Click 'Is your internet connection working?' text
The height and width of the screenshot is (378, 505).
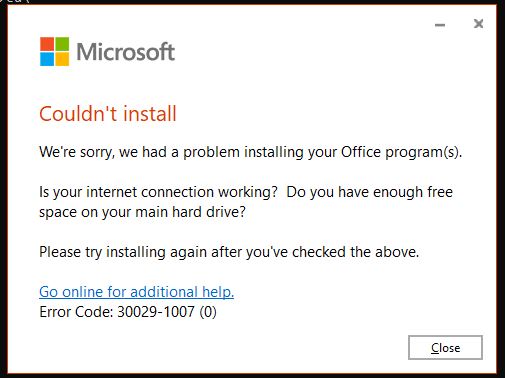(158, 192)
